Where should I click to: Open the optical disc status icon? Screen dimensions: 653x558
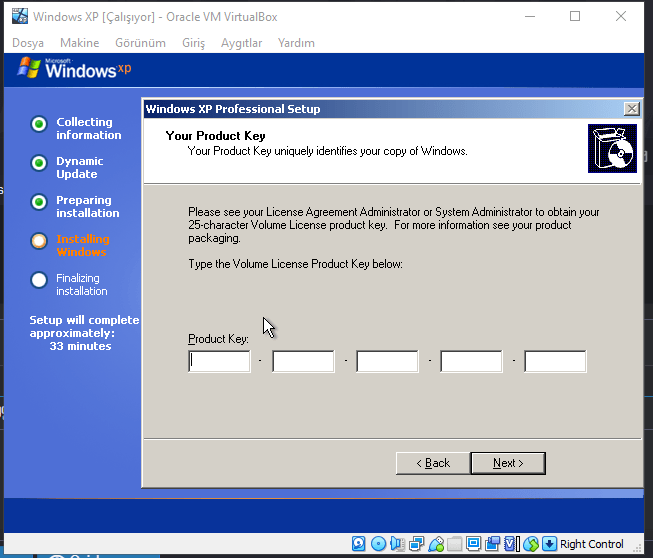pos(378,544)
